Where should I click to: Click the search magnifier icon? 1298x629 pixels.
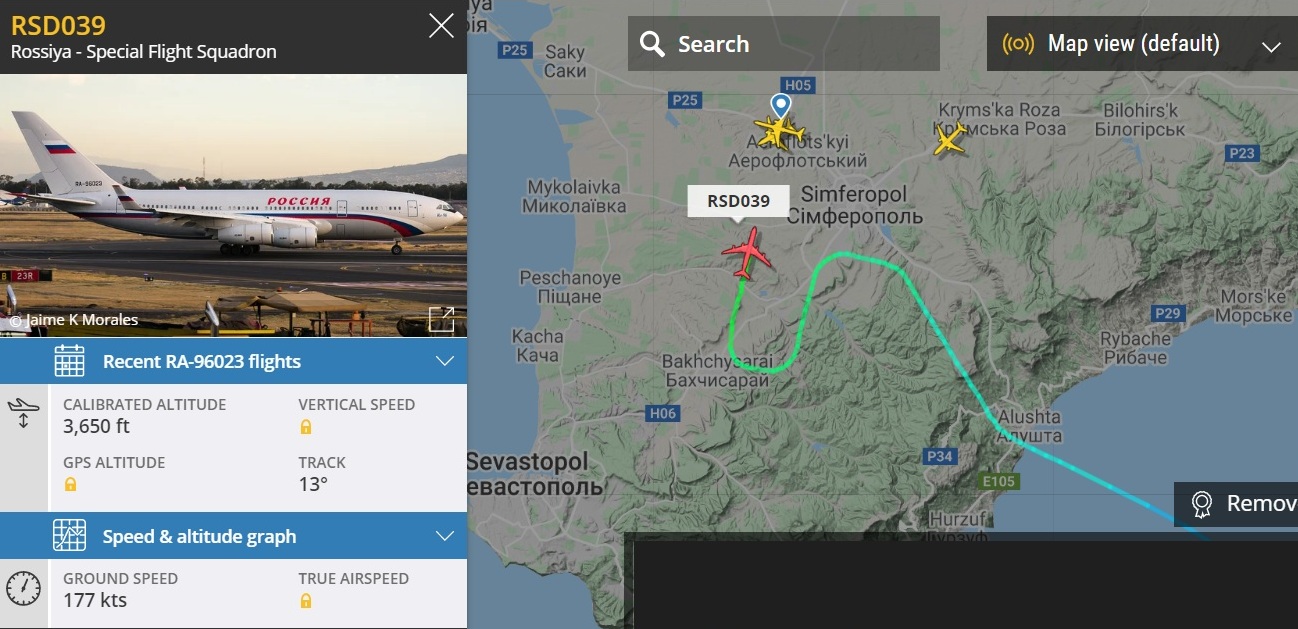pos(652,44)
